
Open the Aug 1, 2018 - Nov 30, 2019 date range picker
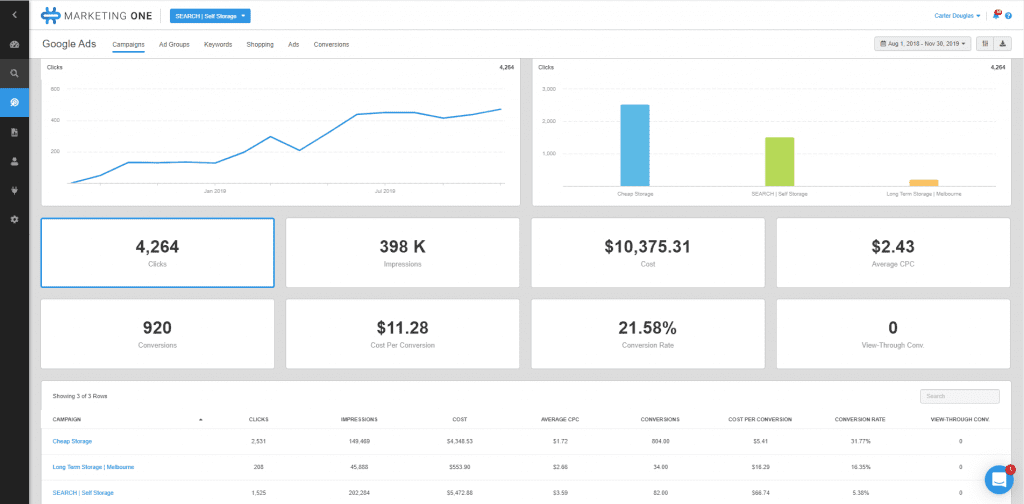tap(923, 44)
